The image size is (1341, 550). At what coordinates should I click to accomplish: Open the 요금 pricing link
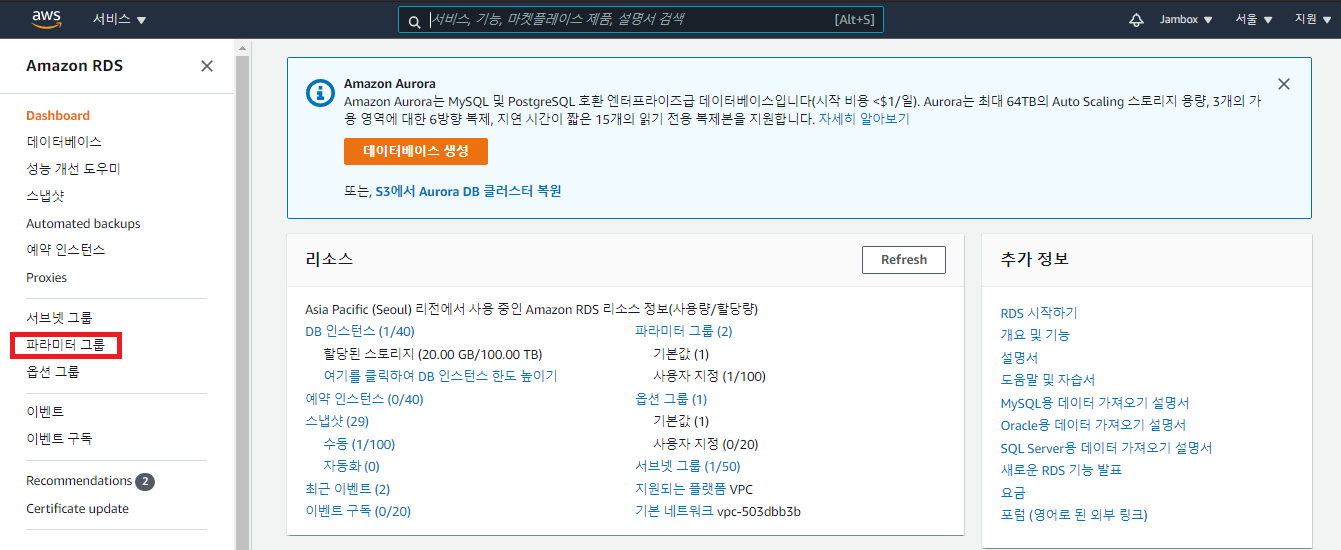[x=1013, y=493]
